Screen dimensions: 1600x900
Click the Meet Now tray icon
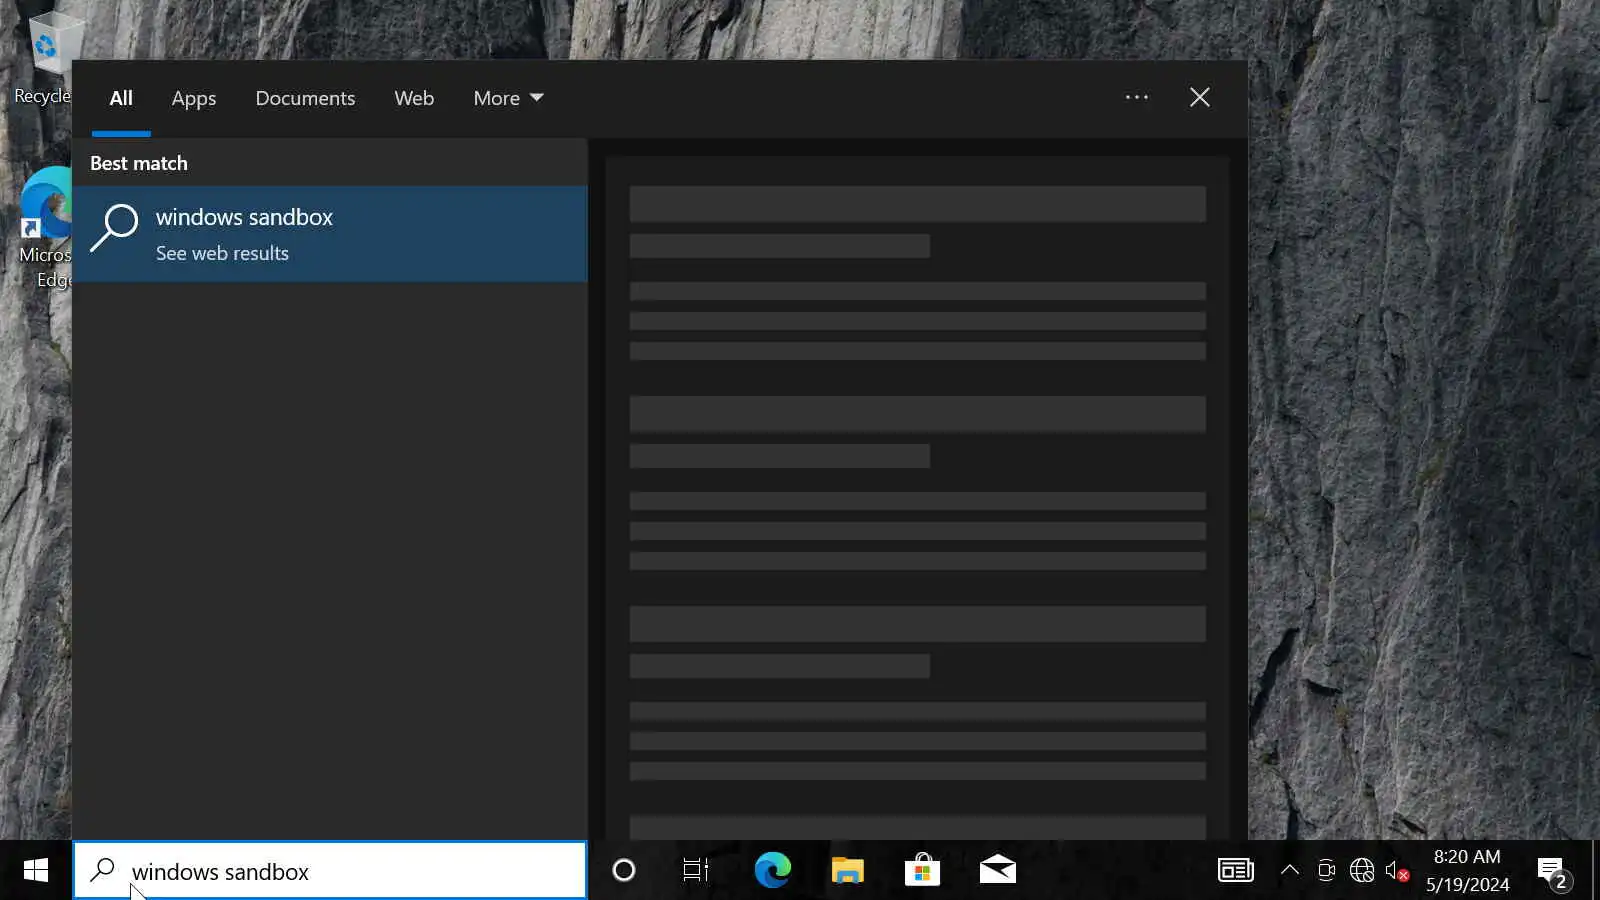tap(1326, 871)
